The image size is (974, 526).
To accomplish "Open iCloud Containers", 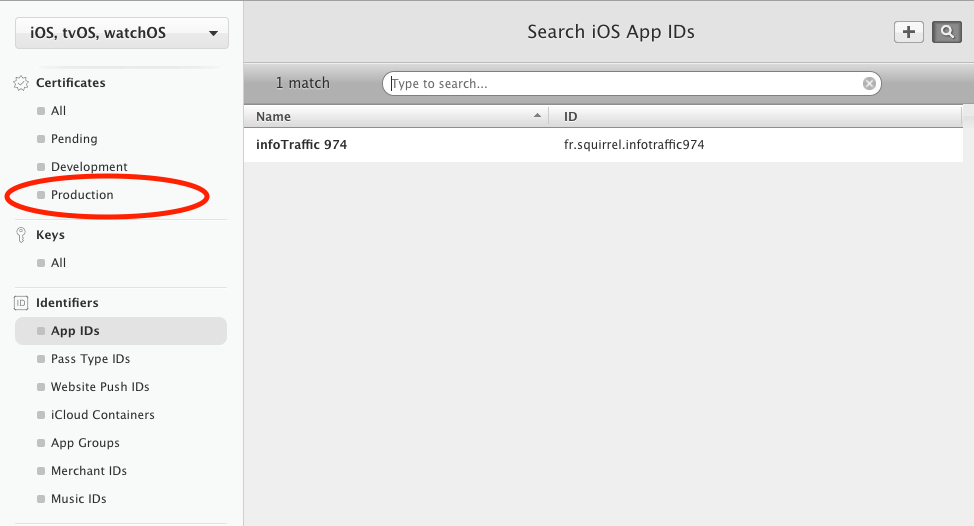I will point(102,415).
